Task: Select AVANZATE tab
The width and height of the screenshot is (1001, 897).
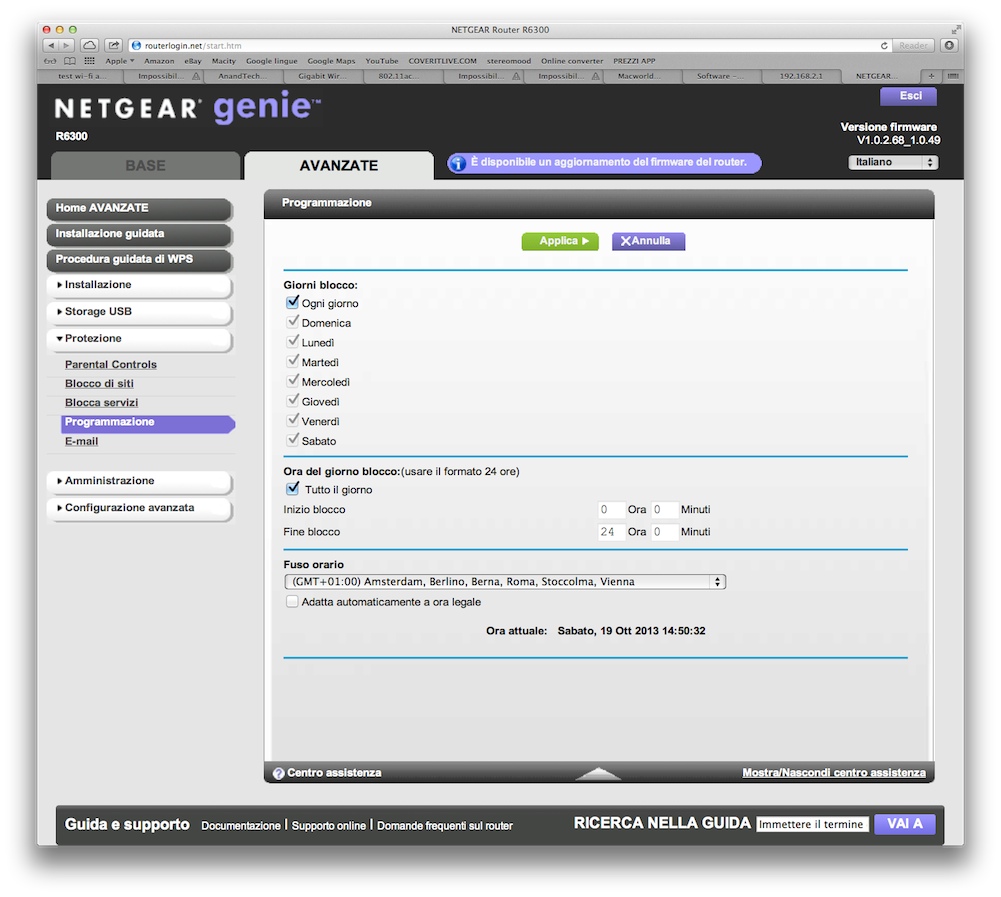Action: (x=339, y=165)
